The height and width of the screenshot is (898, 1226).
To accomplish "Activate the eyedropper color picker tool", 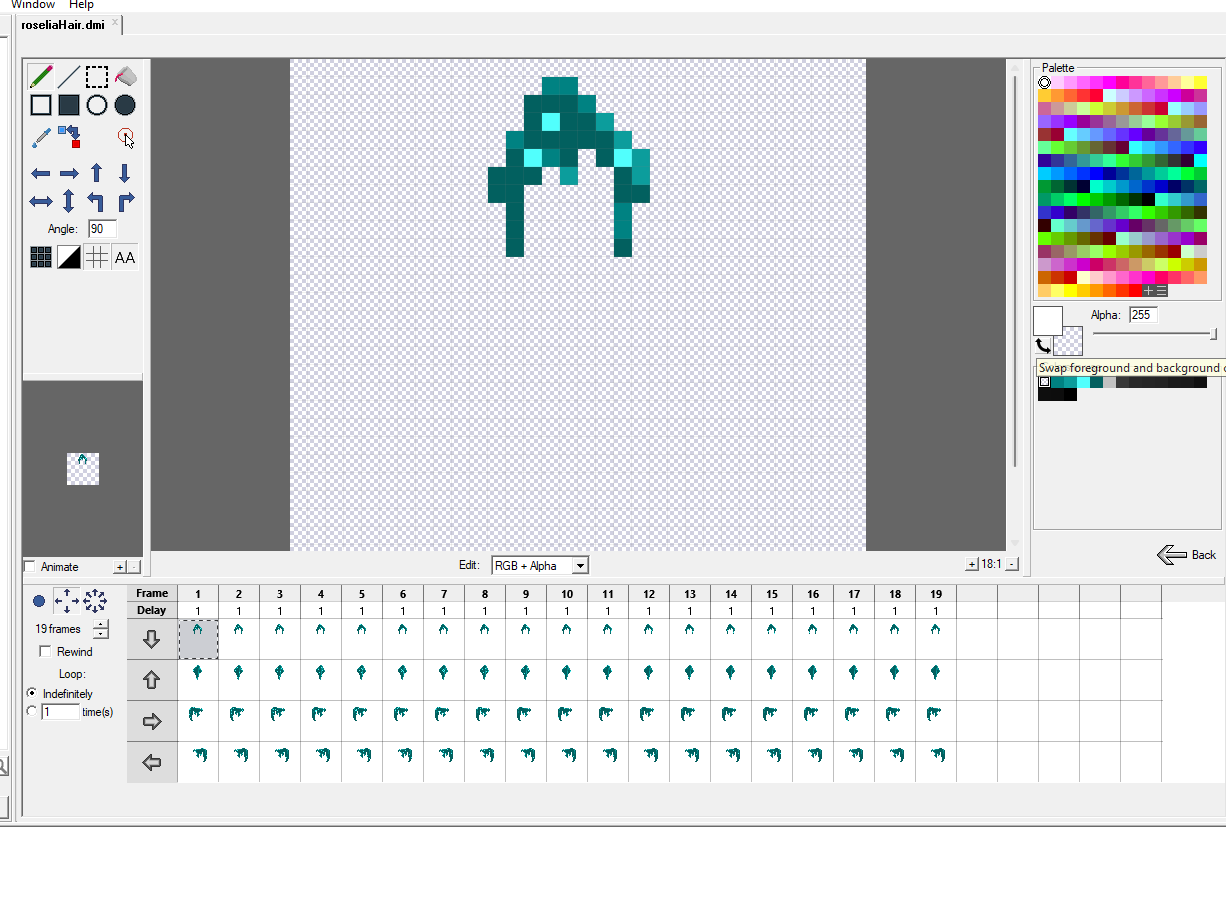I will (x=40, y=137).
